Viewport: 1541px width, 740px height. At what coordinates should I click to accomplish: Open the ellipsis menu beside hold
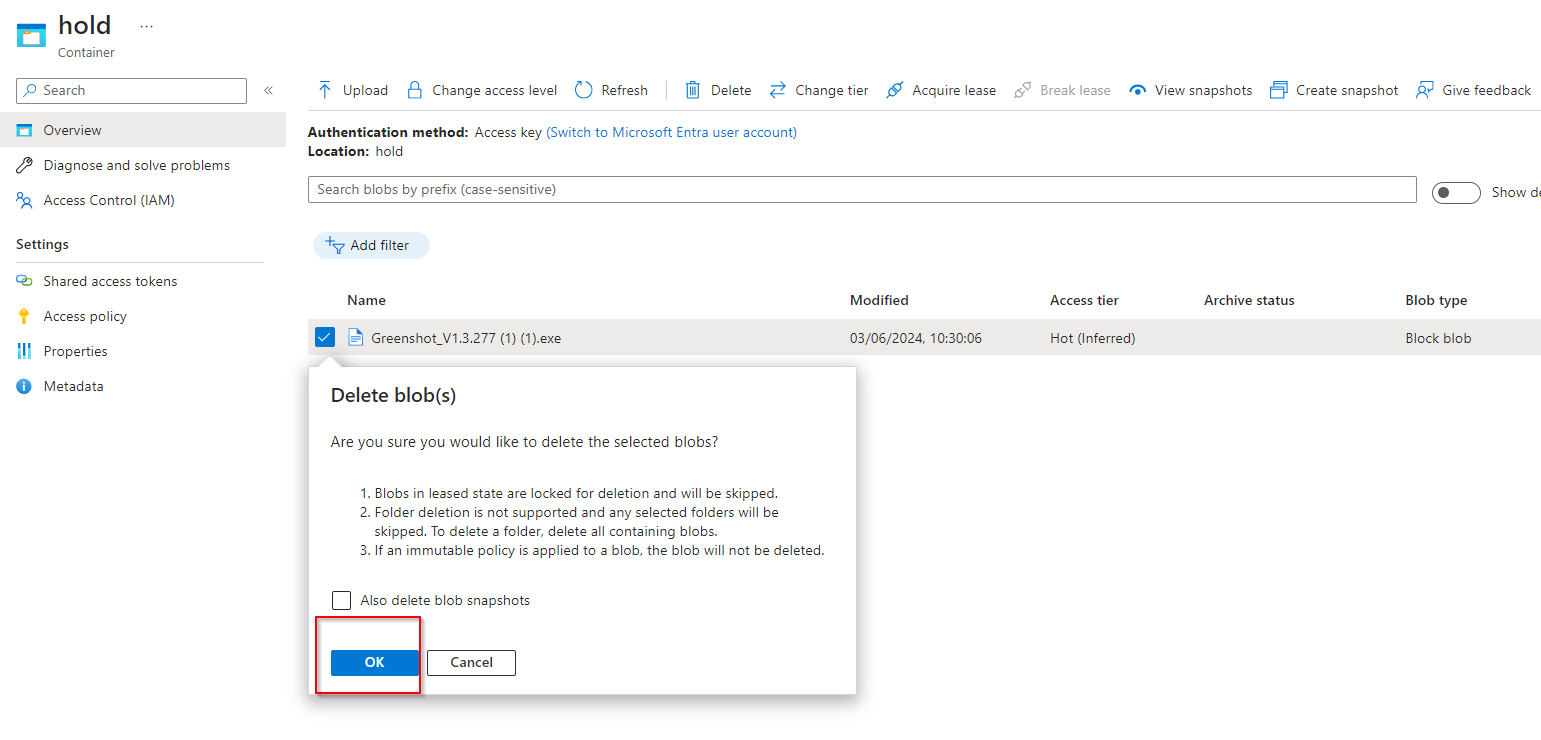click(147, 26)
